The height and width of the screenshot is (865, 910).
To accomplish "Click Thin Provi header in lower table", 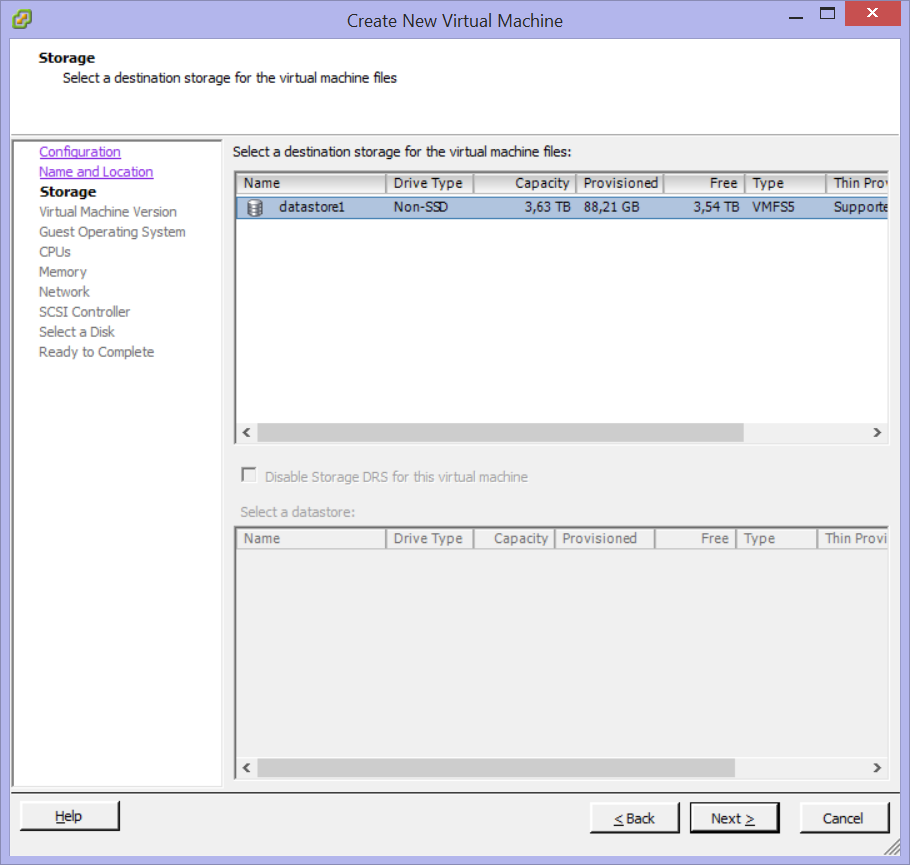I will click(x=853, y=539).
